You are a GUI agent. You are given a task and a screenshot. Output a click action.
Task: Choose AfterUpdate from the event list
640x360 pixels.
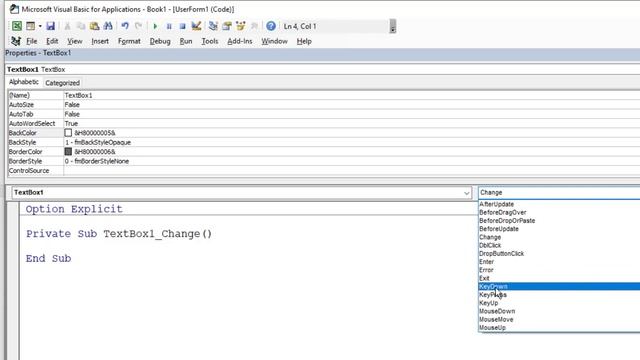(559, 204)
